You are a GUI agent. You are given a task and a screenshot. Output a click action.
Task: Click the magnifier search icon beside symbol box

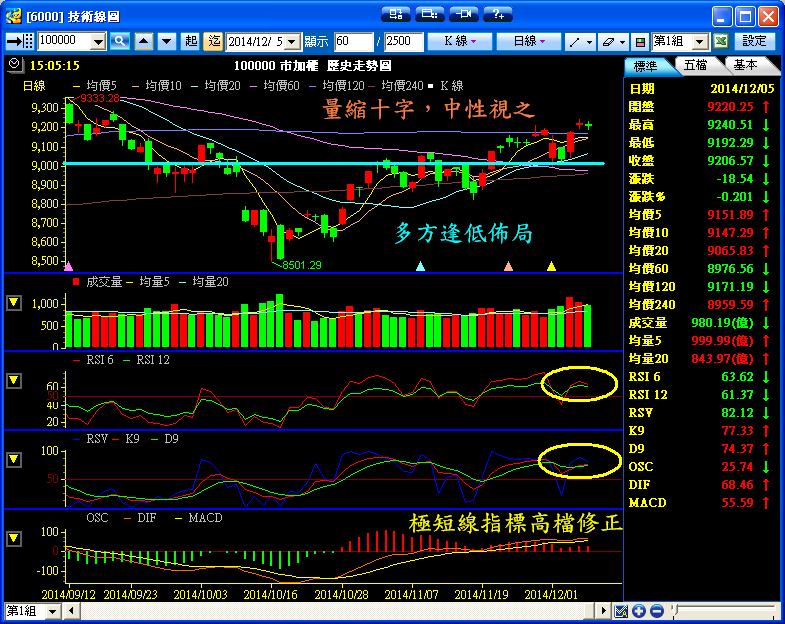point(120,41)
